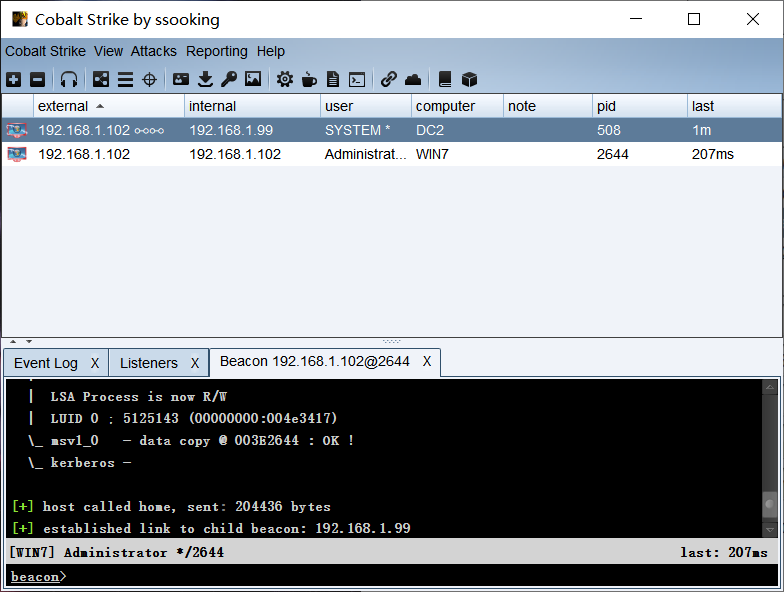Click the DC2 session beacon icon

(x=16, y=130)
